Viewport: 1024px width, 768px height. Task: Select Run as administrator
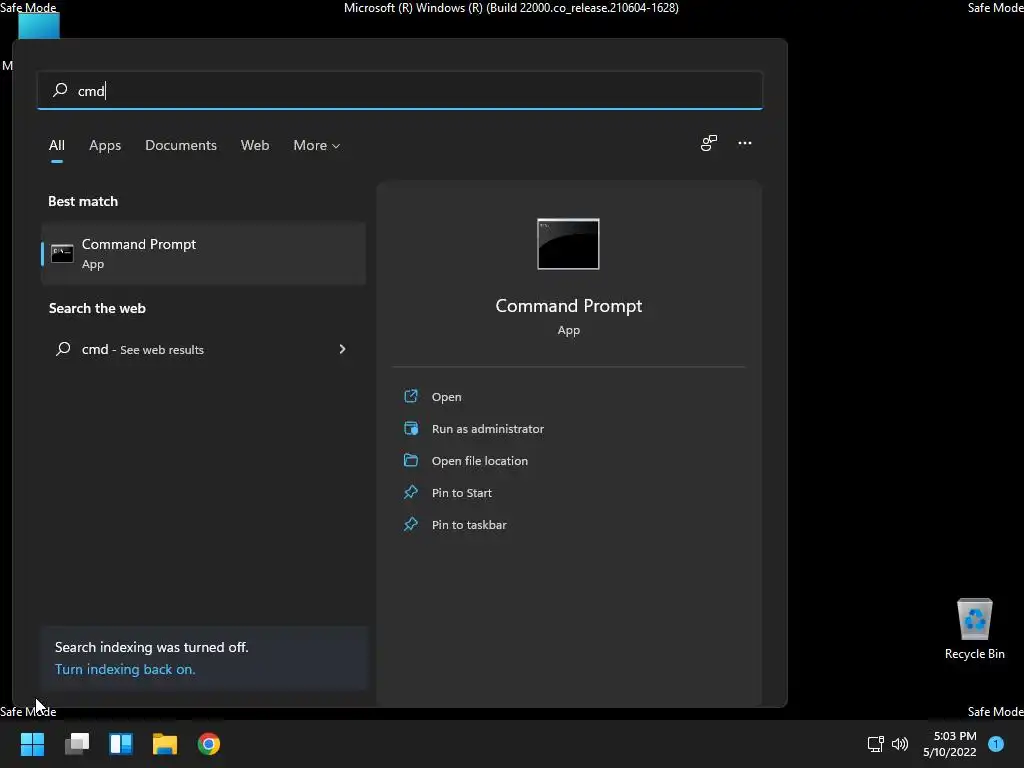(488, 428)
